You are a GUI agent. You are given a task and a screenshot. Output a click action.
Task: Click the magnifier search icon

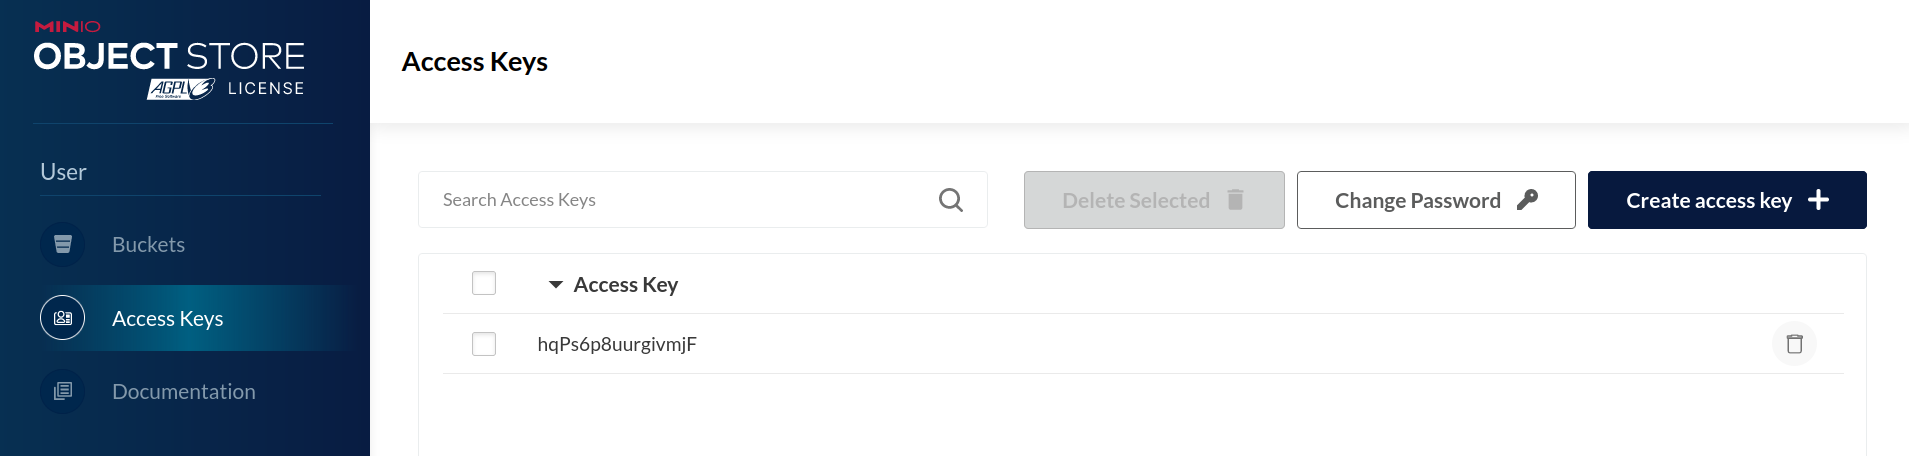(x=951, y=200)
